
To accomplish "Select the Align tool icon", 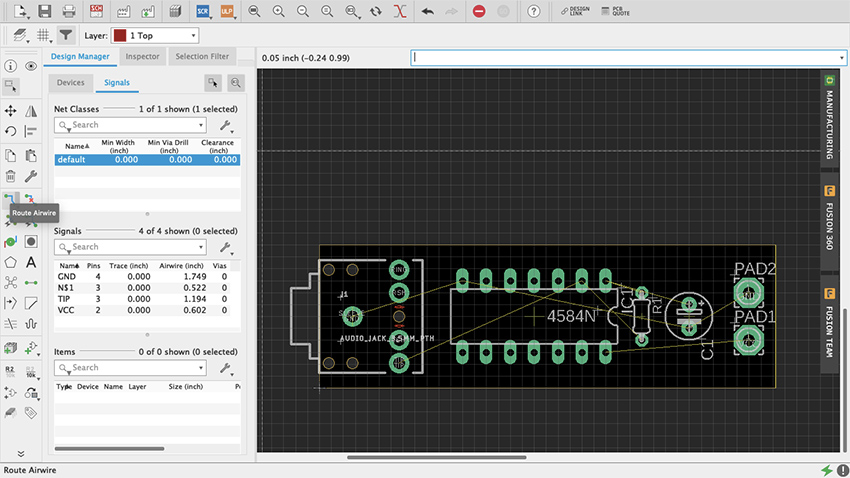I will pos(31,131).
